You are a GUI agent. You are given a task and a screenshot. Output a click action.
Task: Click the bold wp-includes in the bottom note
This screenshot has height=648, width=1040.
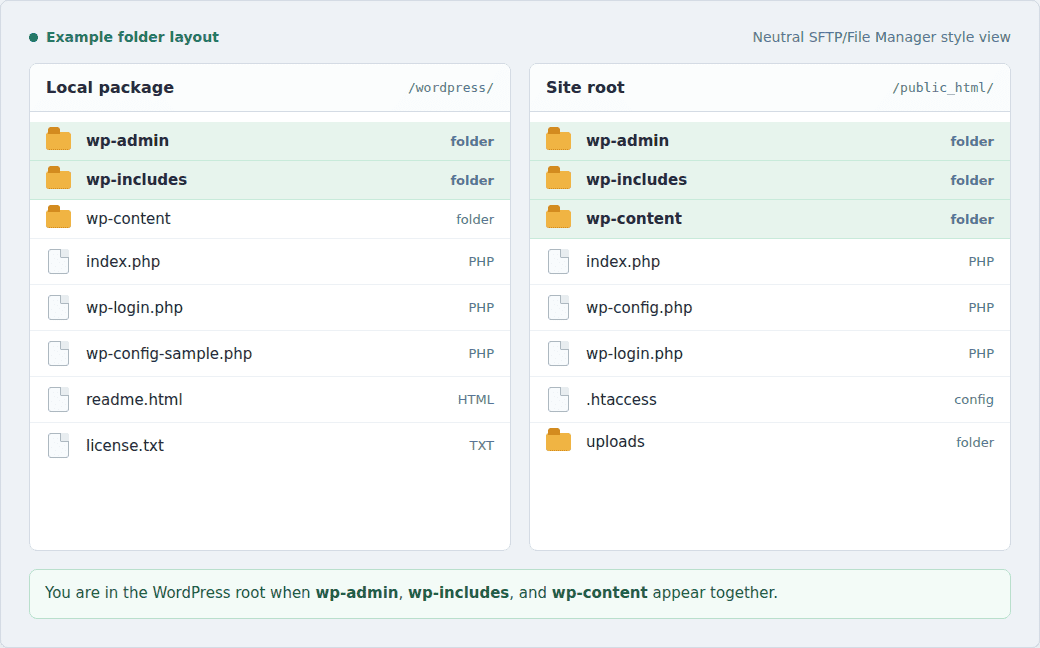coord(458,592)
